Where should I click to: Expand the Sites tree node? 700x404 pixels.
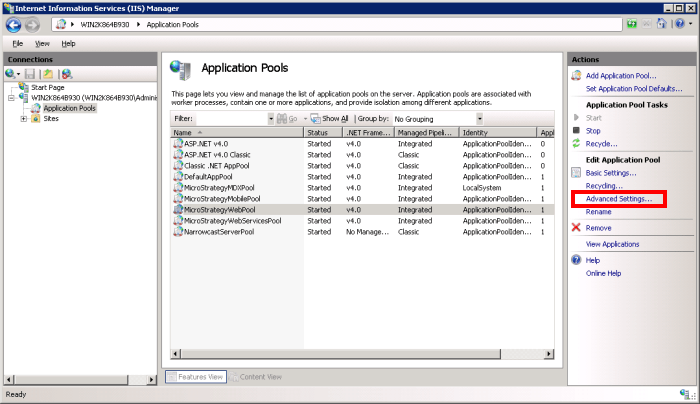(x=24, y=119)
